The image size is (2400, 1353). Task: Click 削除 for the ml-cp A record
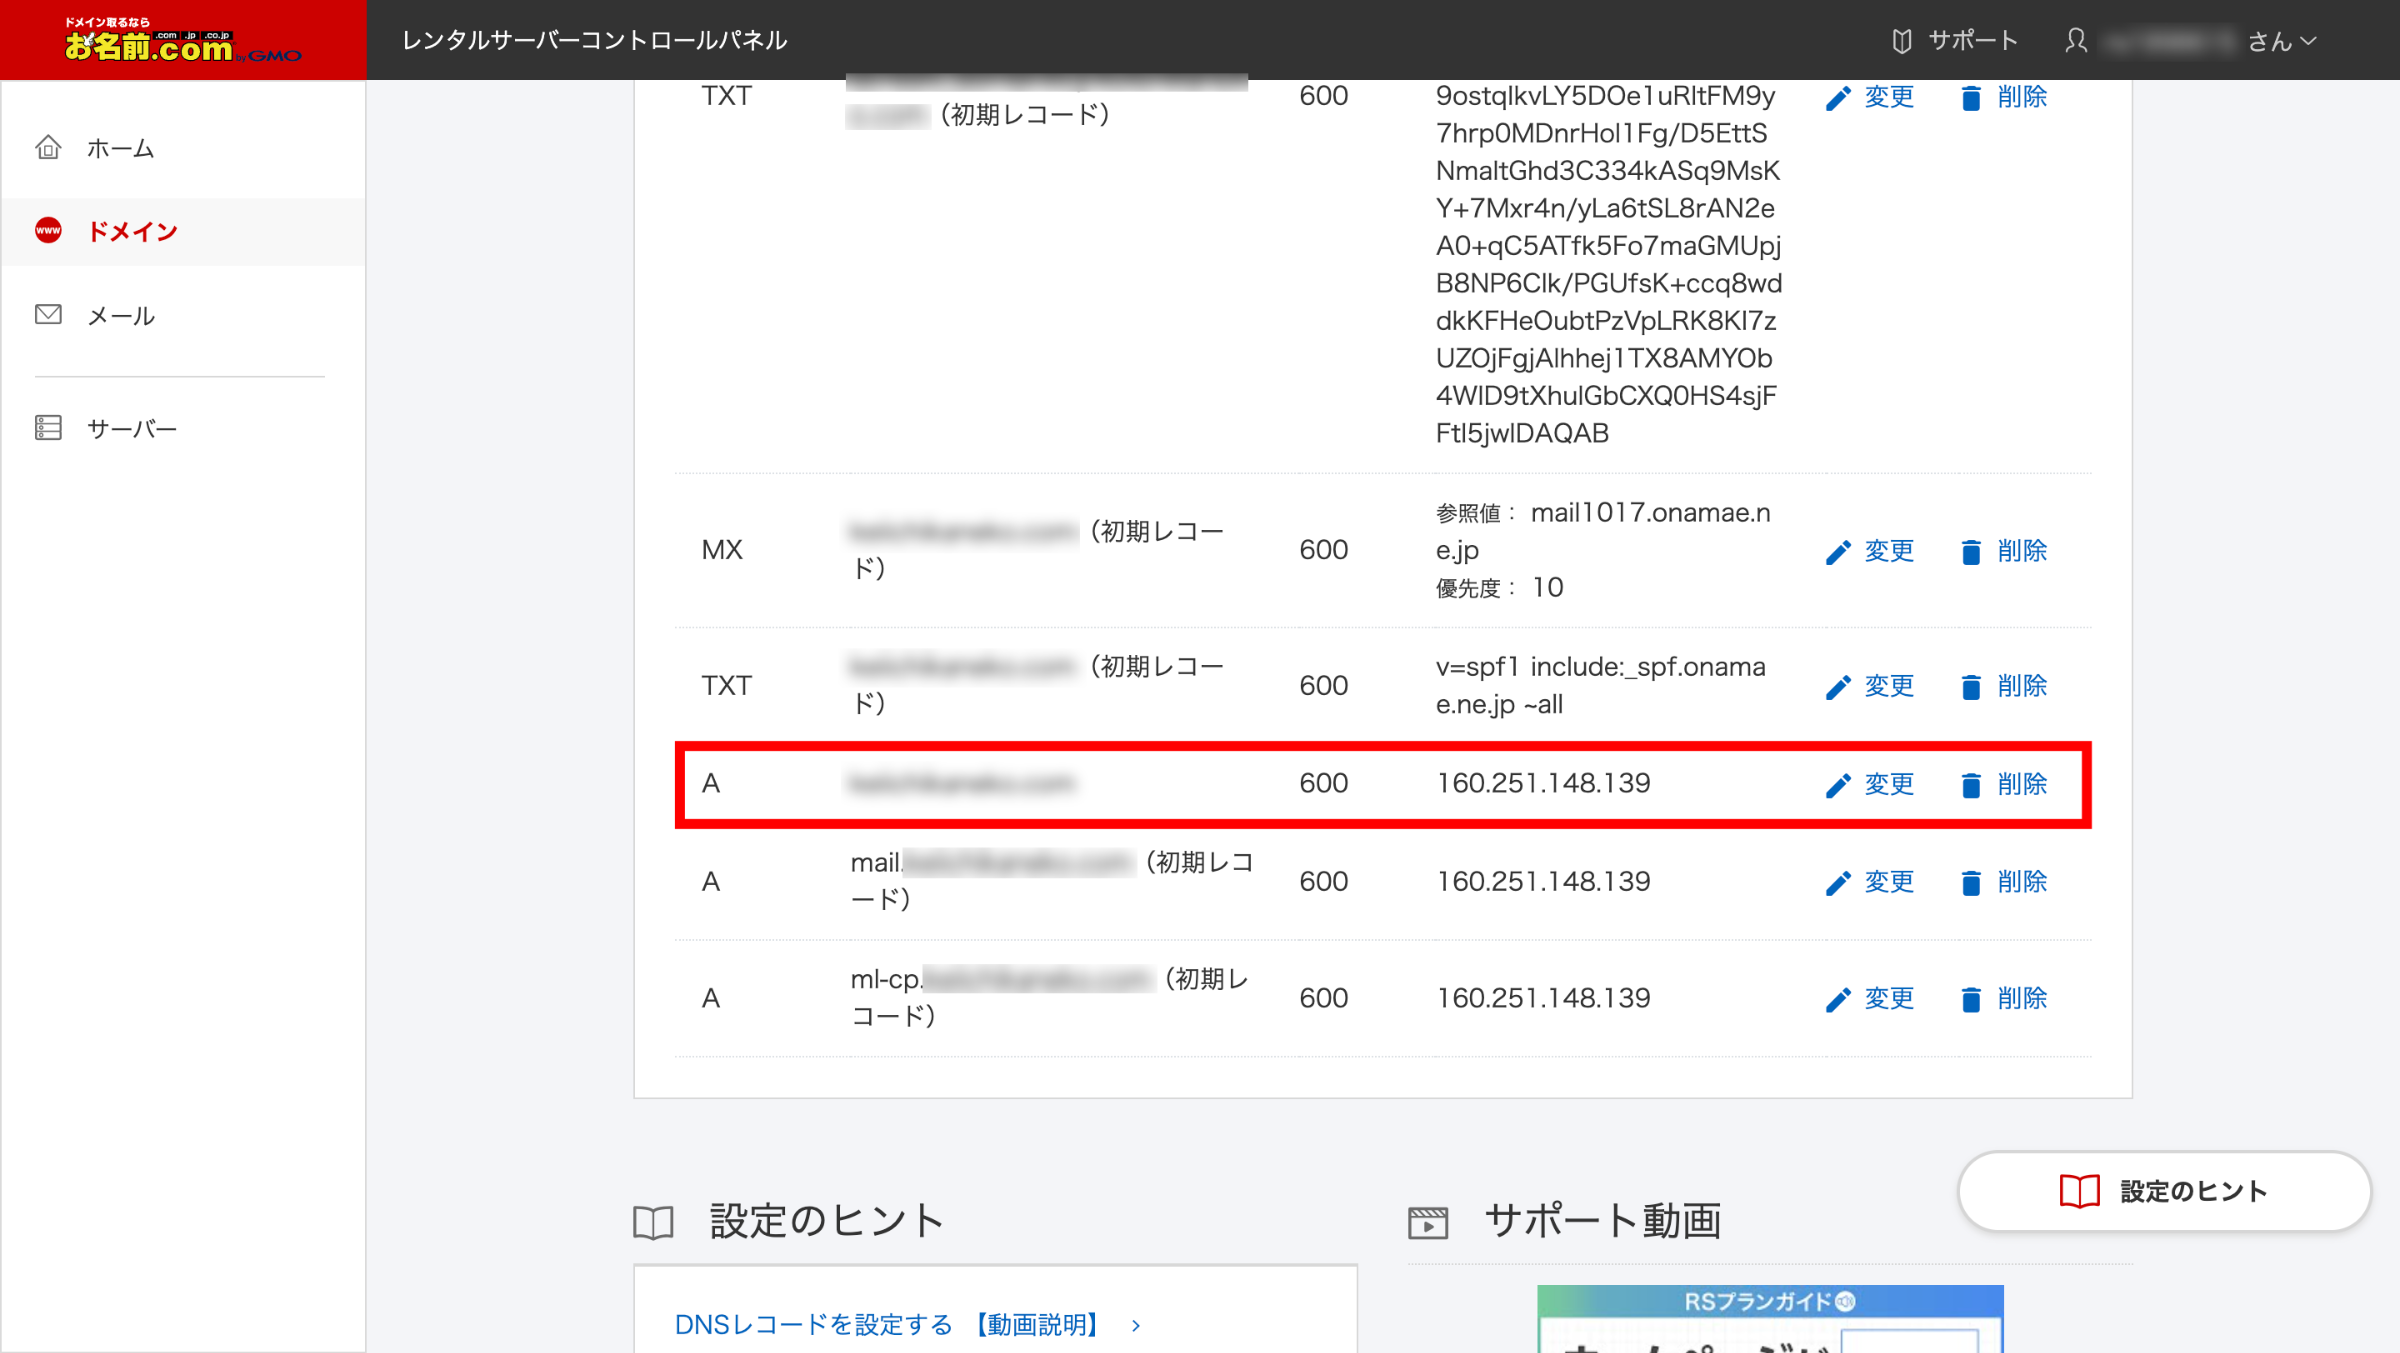tap(2021, 998)
